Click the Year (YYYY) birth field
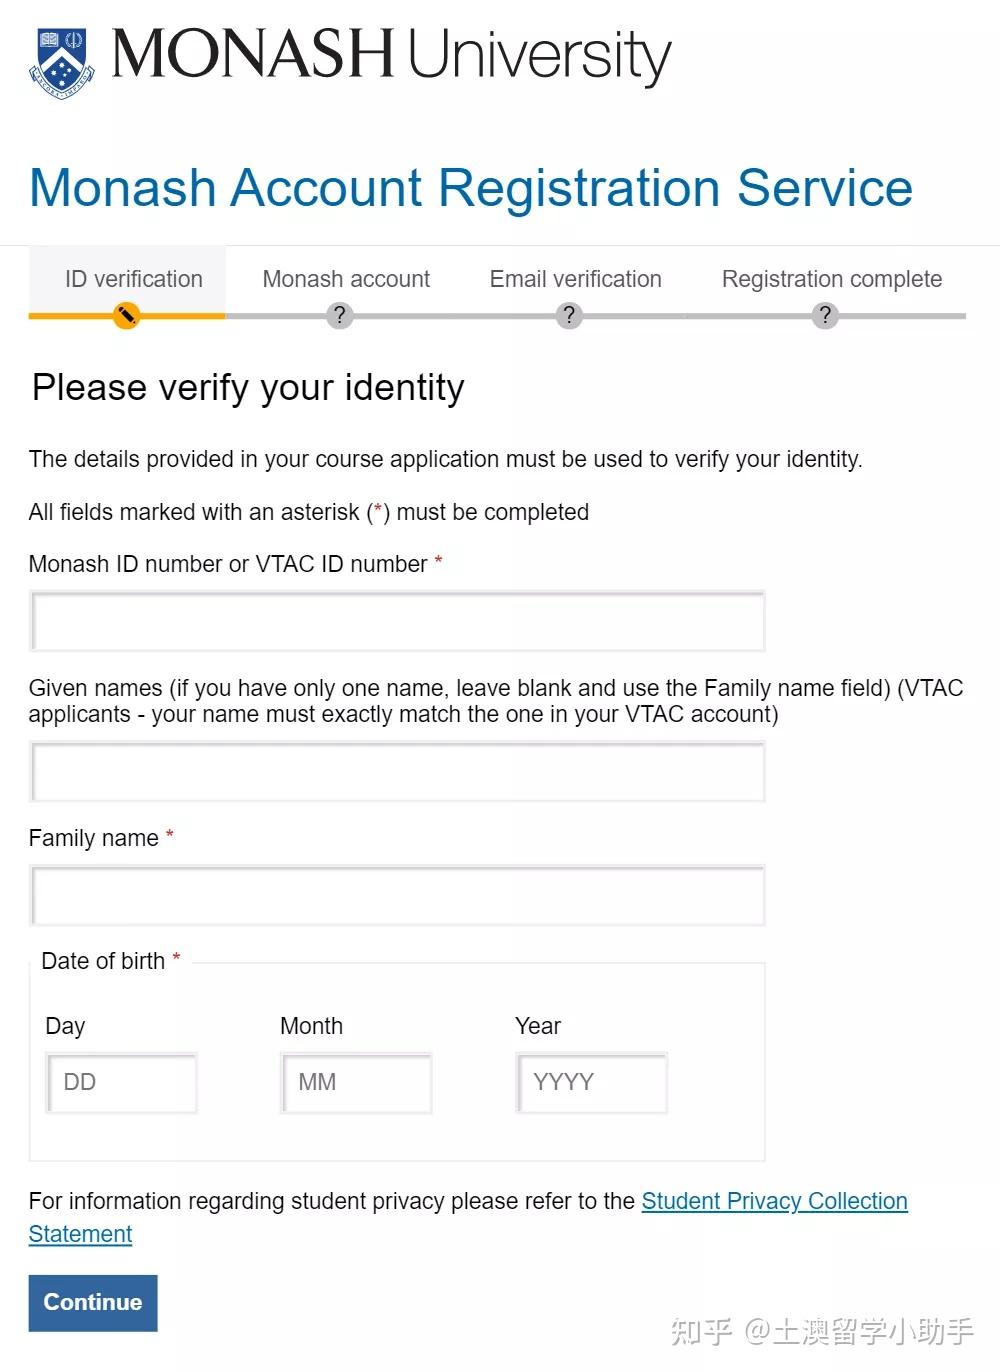This screenshot has width=1000, height=1372. [x=591, y=1083]
